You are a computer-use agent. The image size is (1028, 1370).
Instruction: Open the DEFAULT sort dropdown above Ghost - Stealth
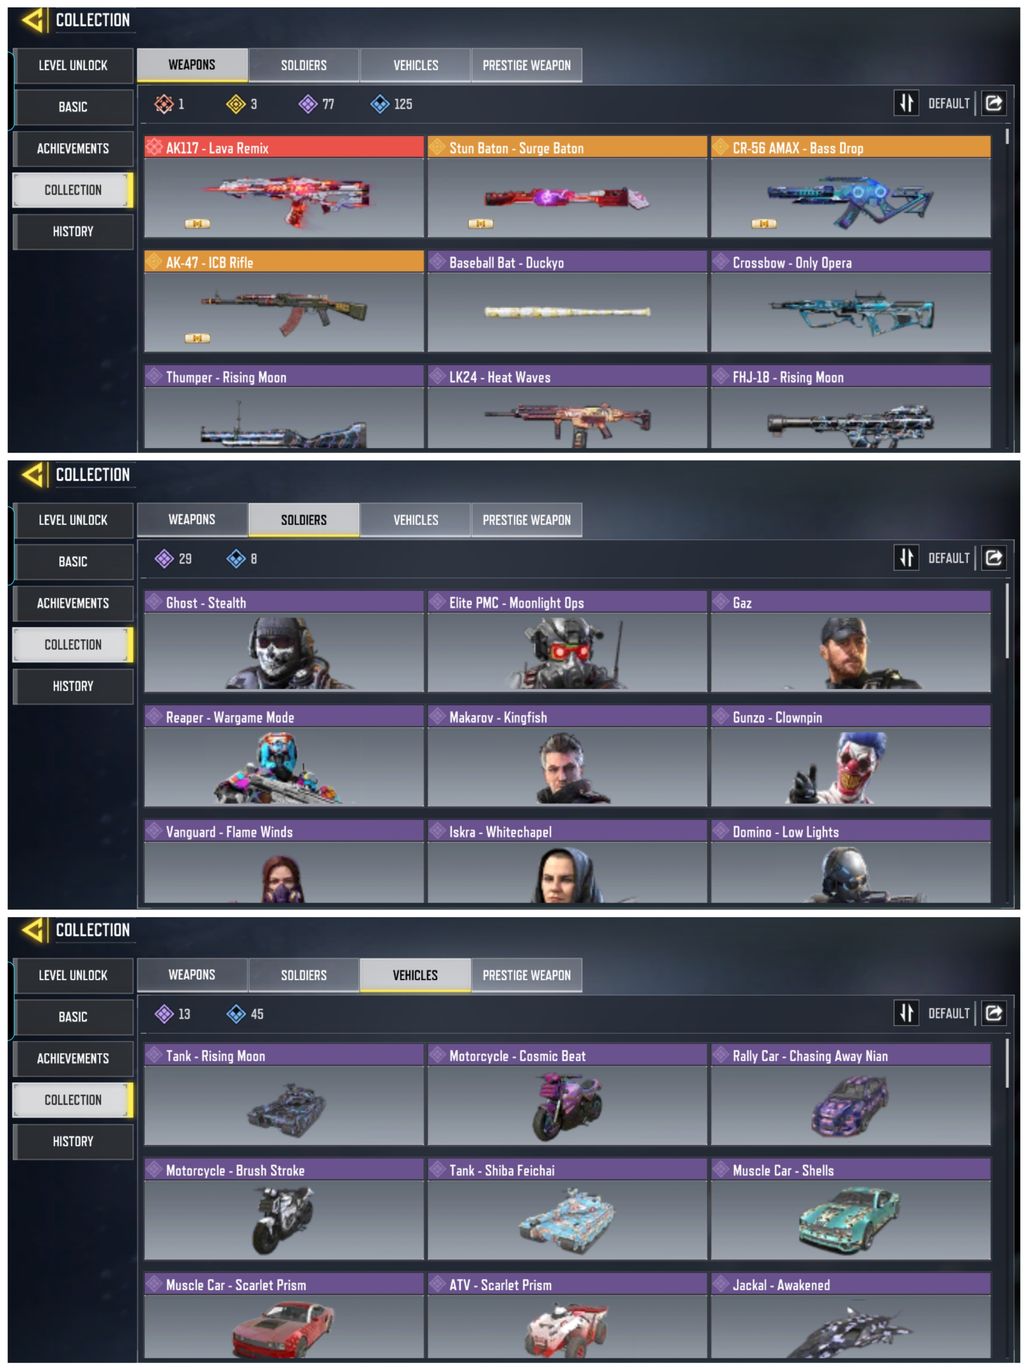coord(949,558)
